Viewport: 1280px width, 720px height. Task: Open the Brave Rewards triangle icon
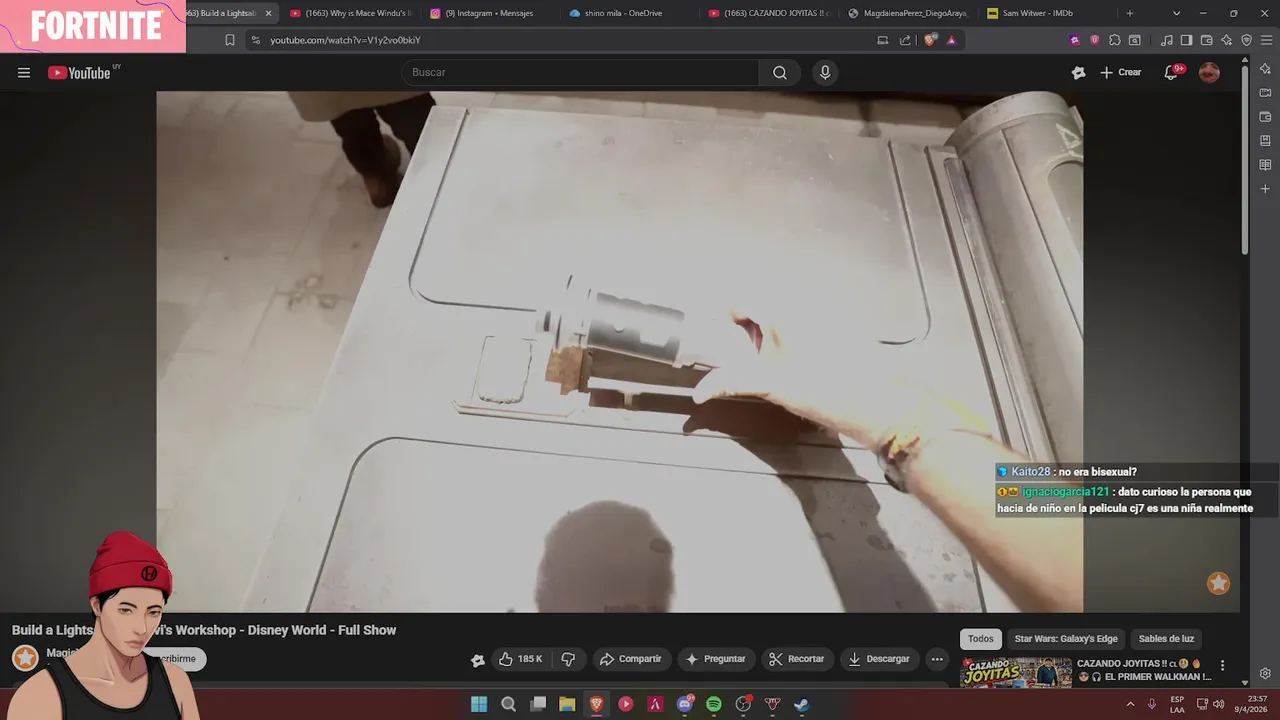(951, 40)
